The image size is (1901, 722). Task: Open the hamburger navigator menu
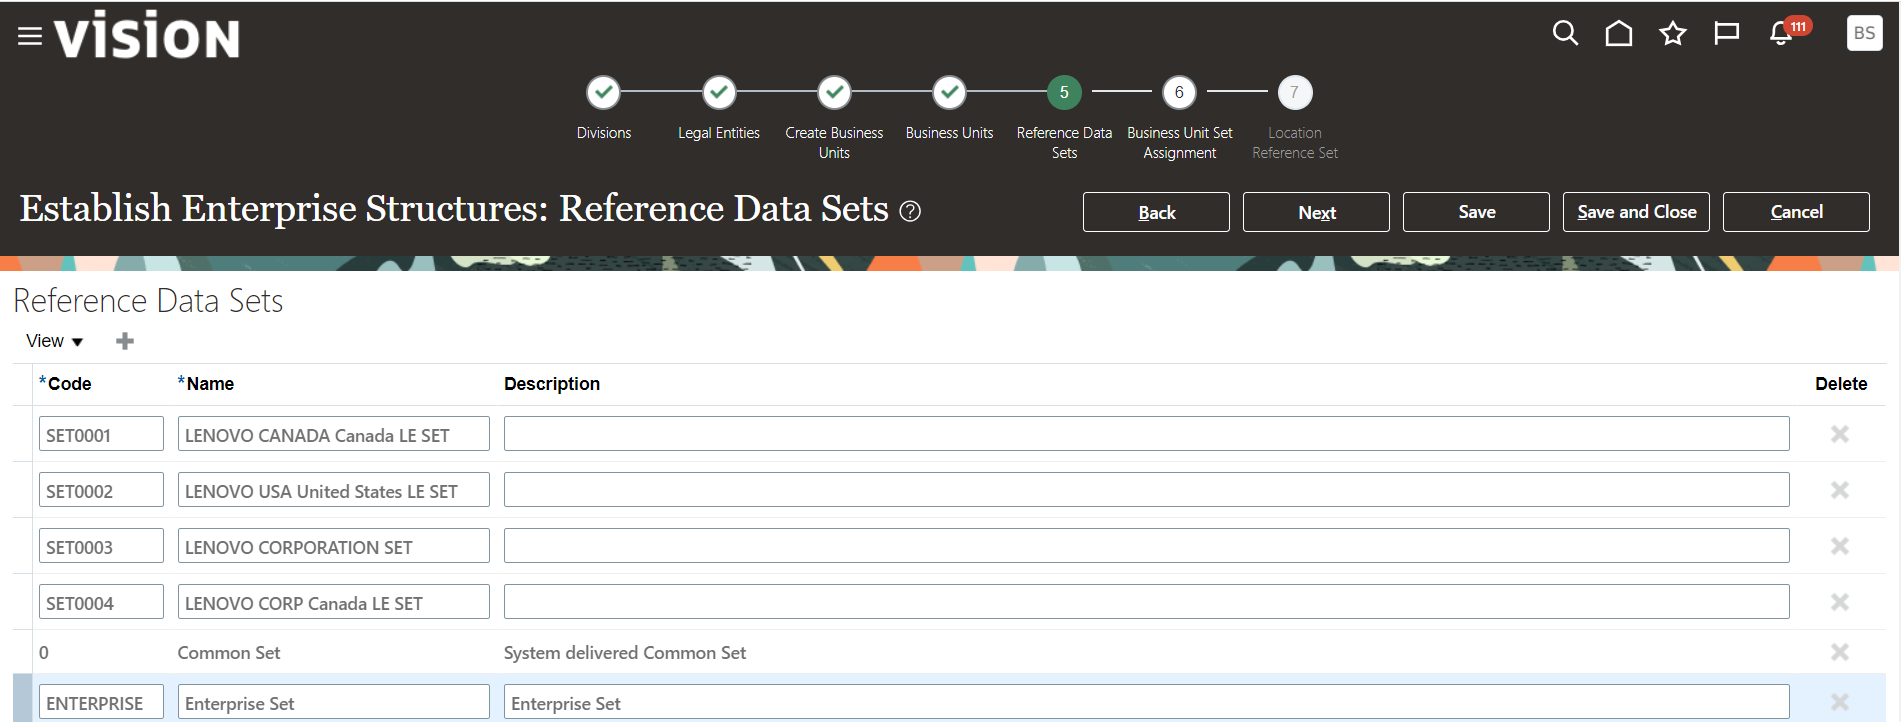(30, 36)
